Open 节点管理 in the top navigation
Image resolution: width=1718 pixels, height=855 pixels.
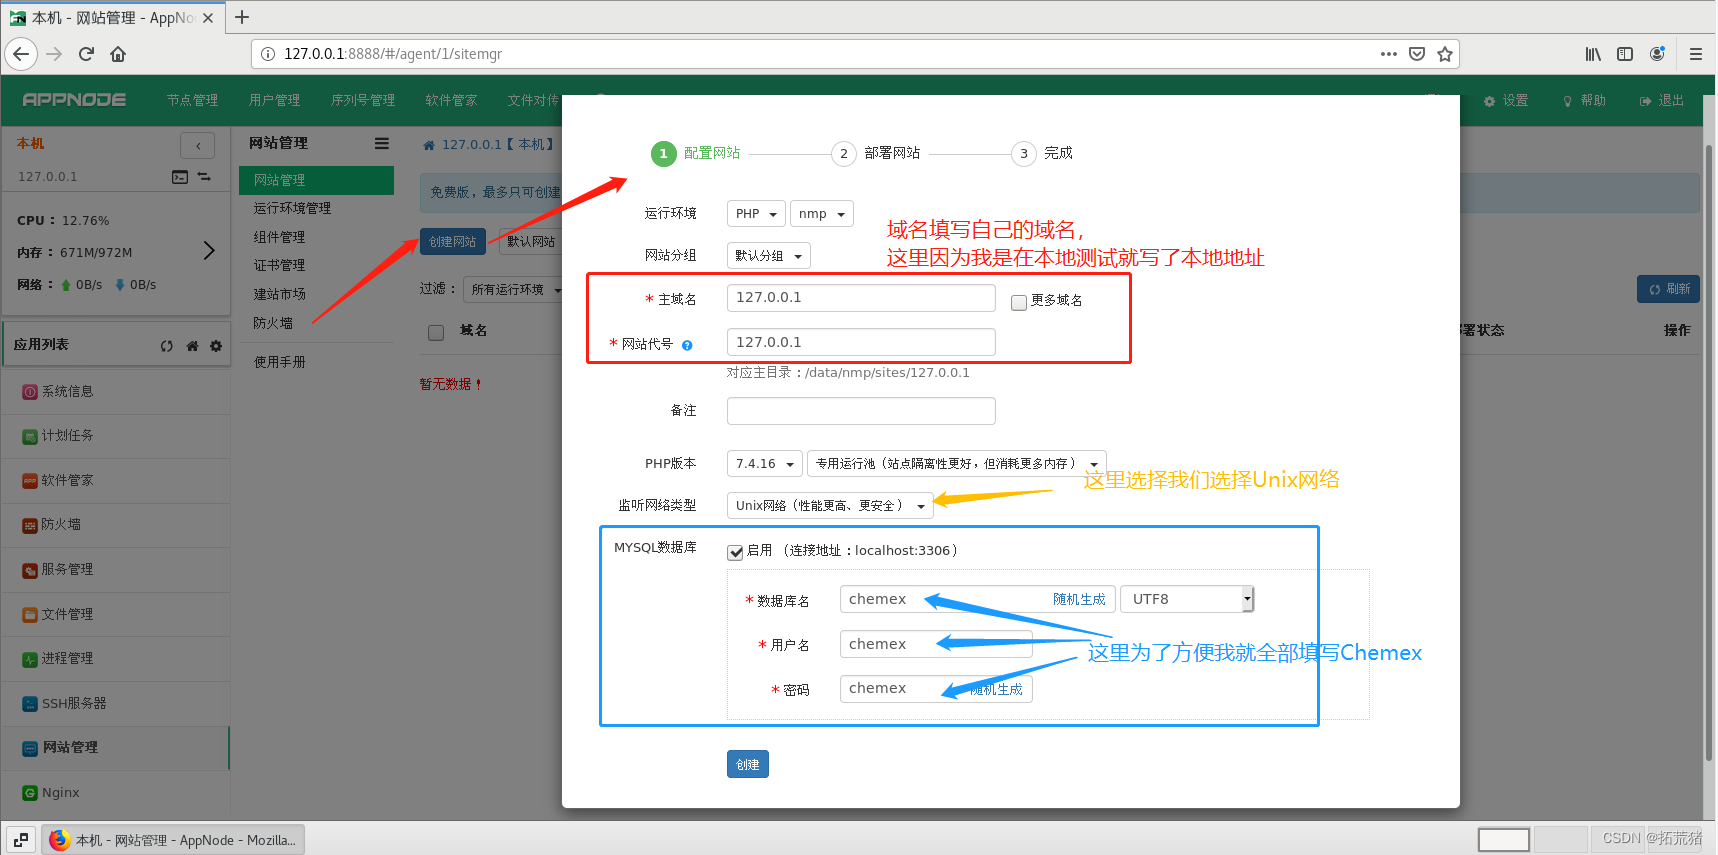tap(192, 100)
